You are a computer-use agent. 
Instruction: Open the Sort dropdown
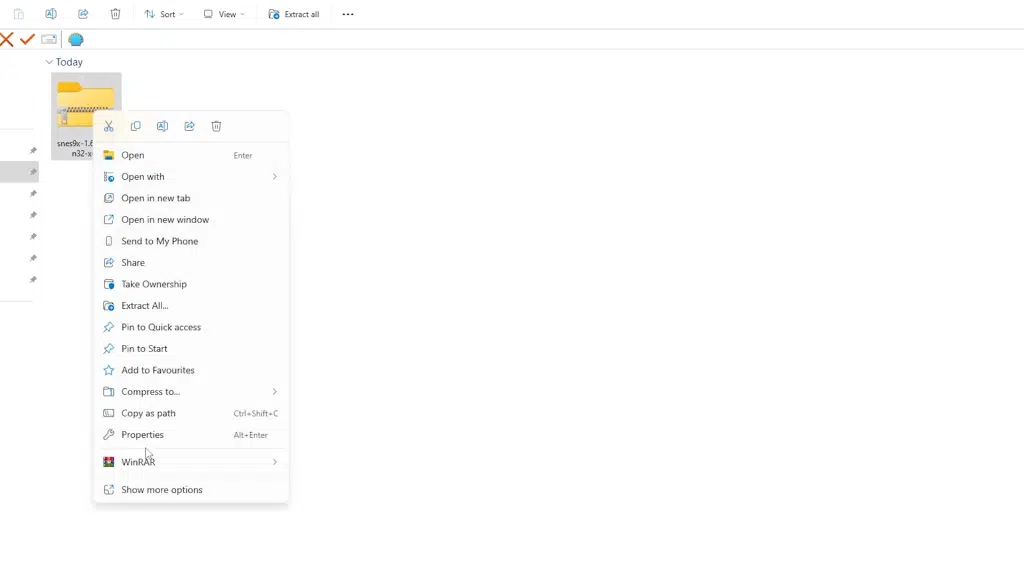click(x=164, y=14)
